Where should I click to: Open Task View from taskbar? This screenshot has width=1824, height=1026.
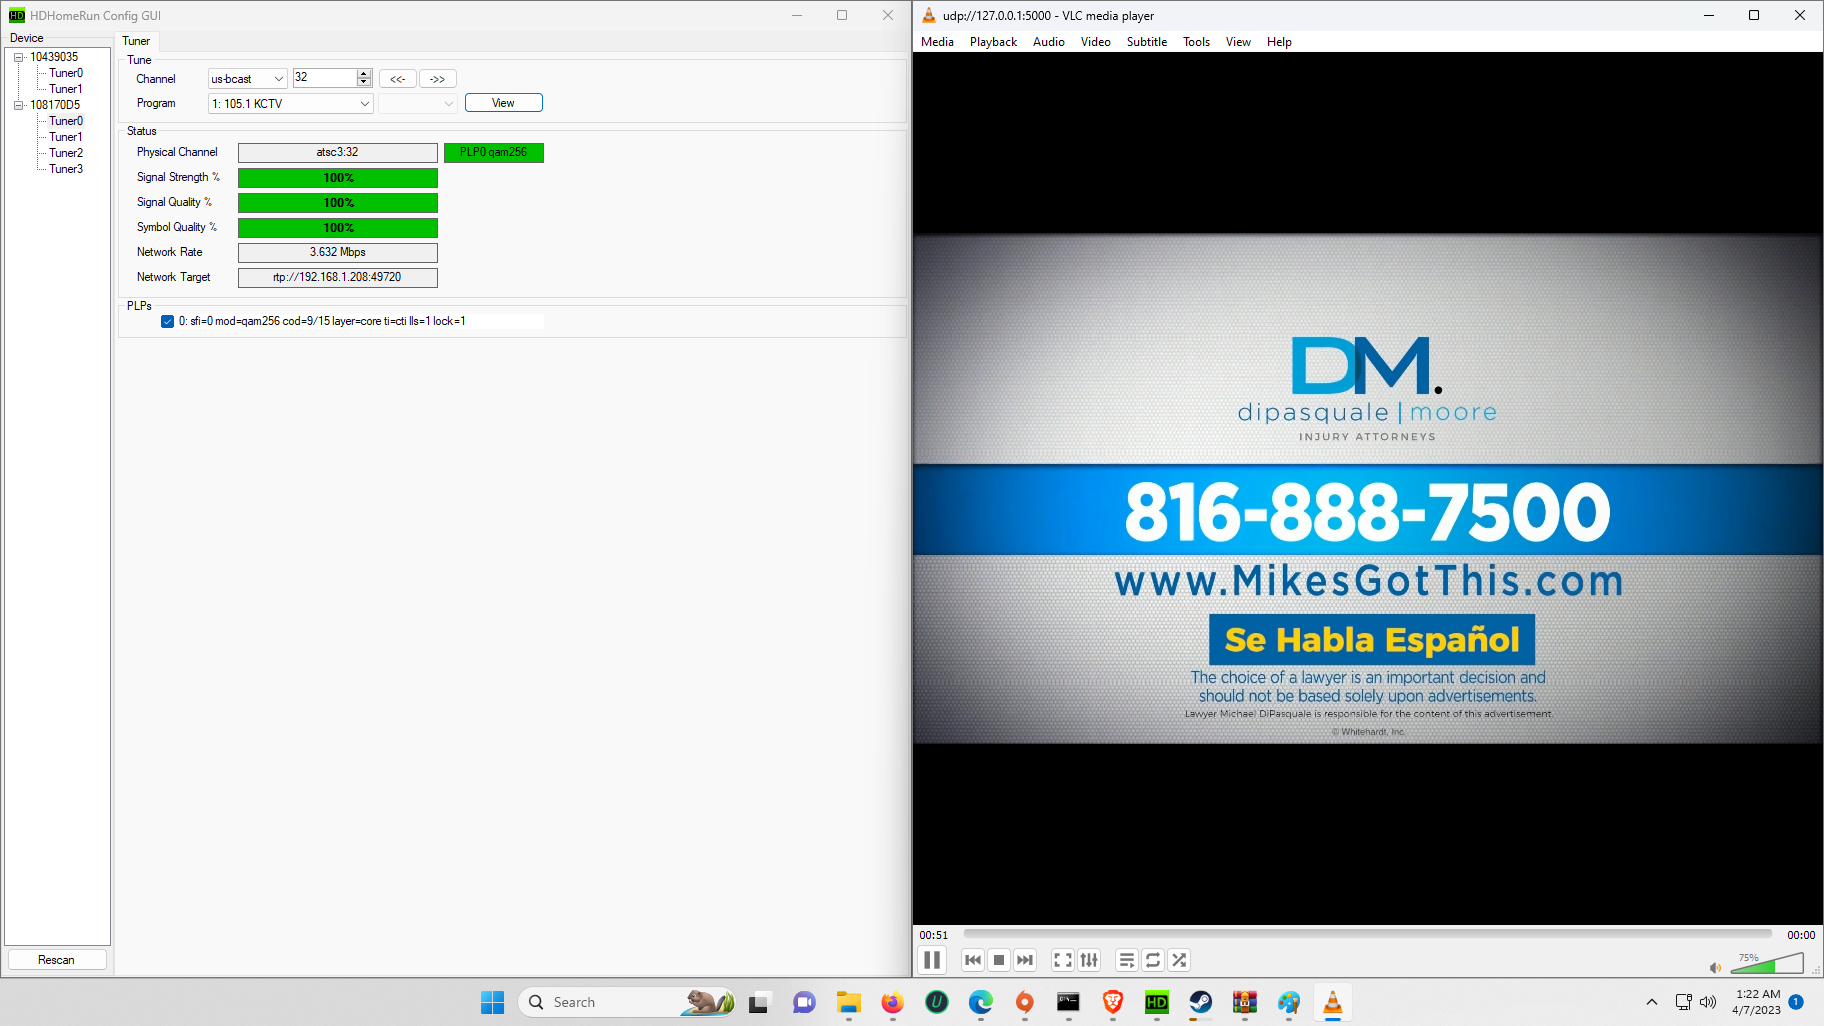[760, 1002]
